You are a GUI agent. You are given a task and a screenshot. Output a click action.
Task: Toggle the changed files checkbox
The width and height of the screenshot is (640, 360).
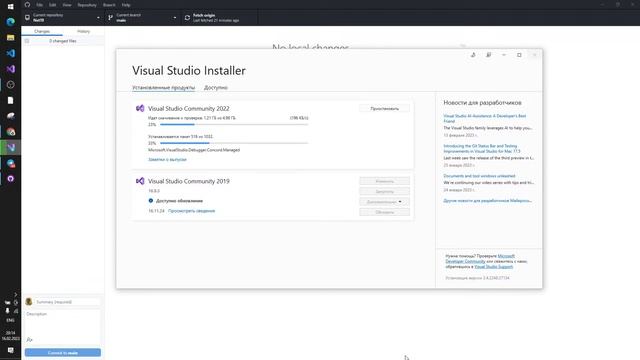[27, 41]
